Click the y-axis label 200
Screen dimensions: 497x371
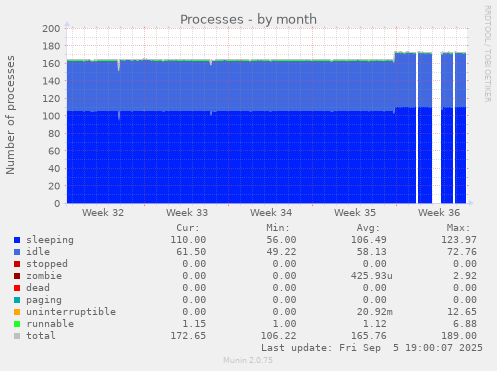(51, 29)
